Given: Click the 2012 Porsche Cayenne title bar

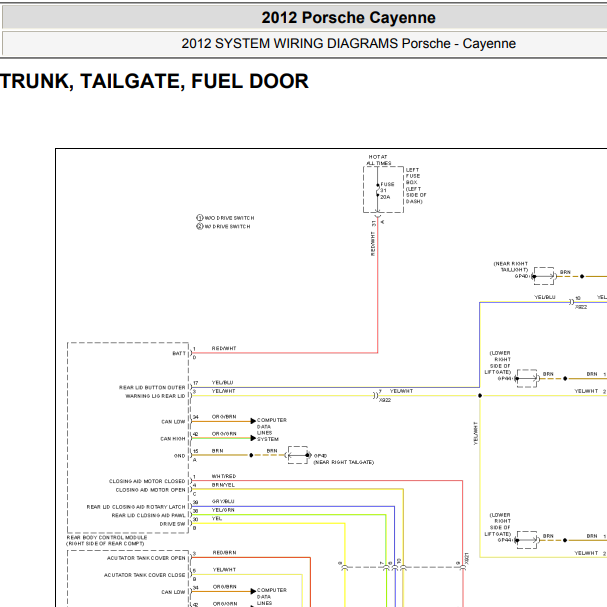Looking at the screenshot, I should pyautogui.click(x=348, y=17).
